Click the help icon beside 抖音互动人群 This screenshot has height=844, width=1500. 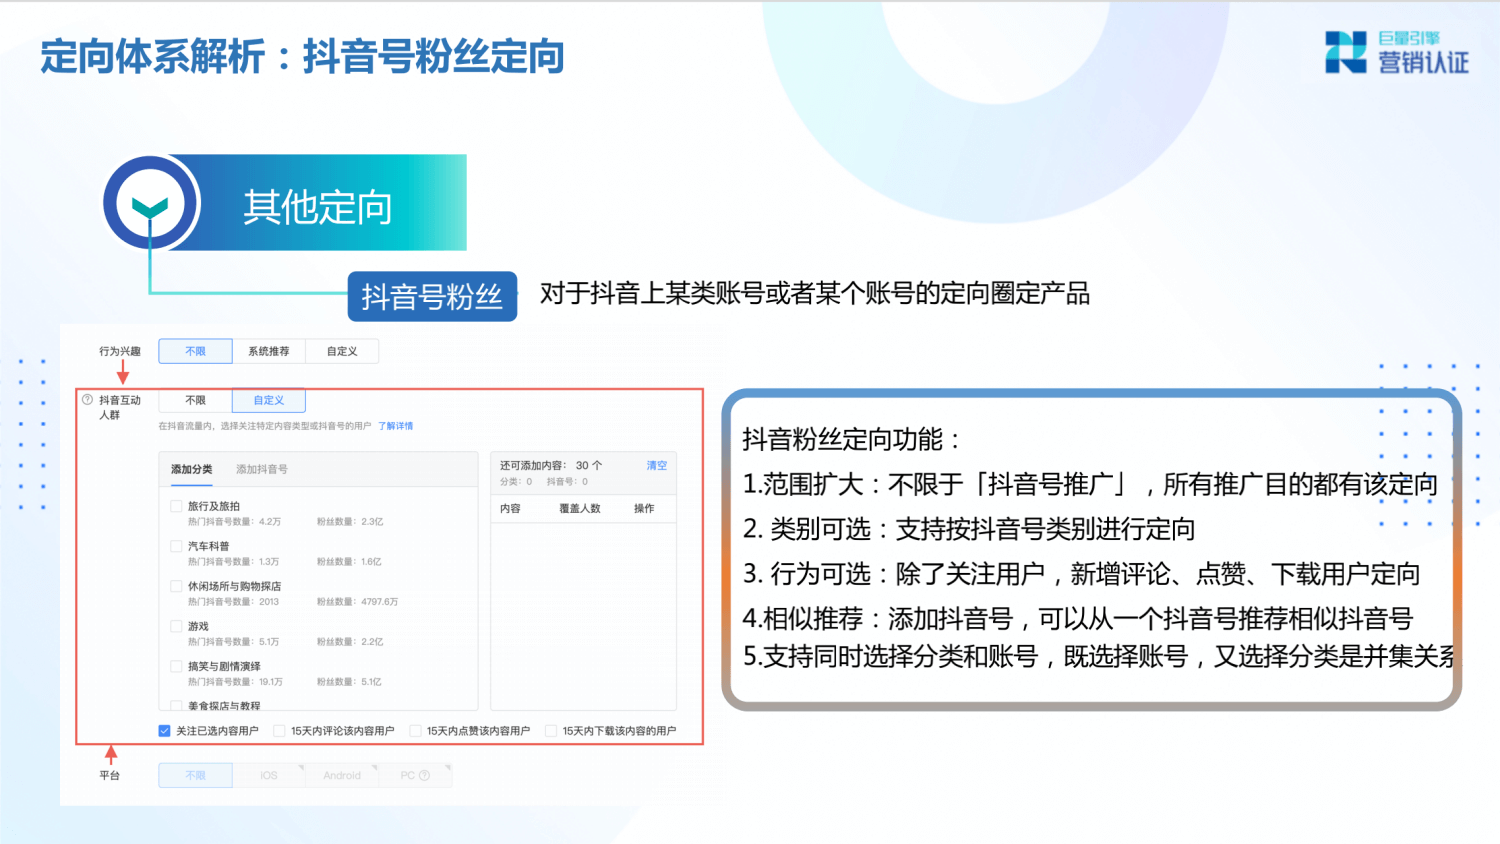(x=87, y=399)
